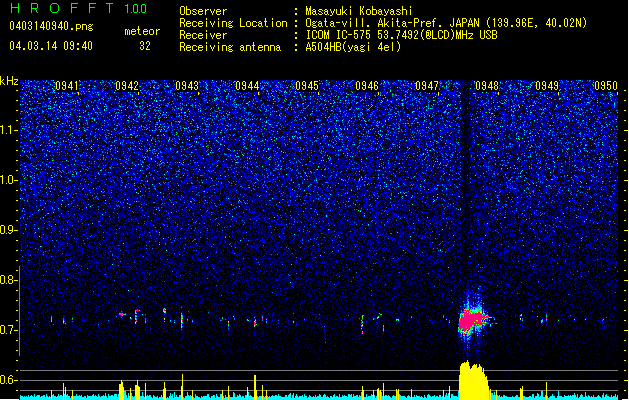Screen dimensions: 629x400
Task: Click the 1.0 kHz axis label
Action: pyautogui.click(x=9, y=180)
